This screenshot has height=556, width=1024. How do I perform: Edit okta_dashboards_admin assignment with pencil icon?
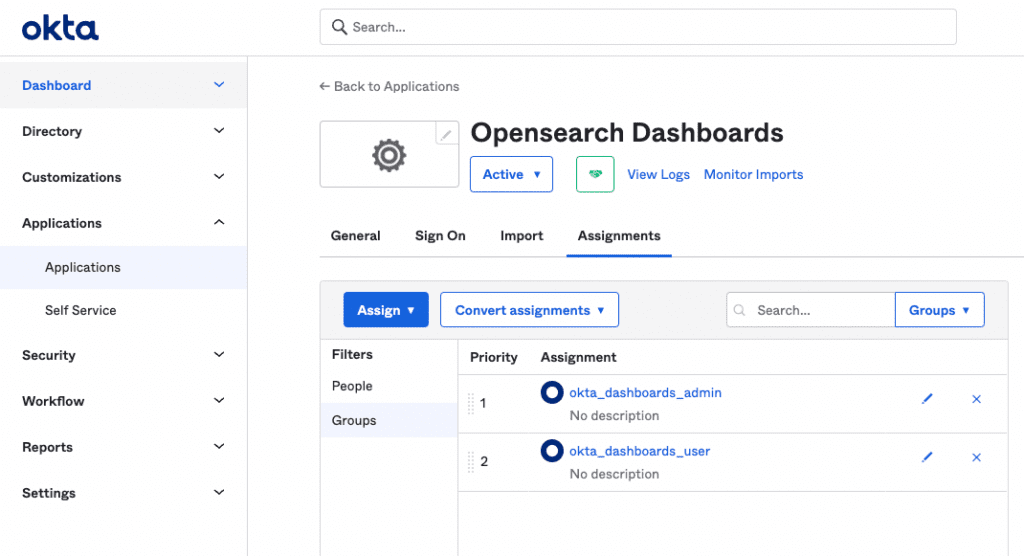[927, 399]
